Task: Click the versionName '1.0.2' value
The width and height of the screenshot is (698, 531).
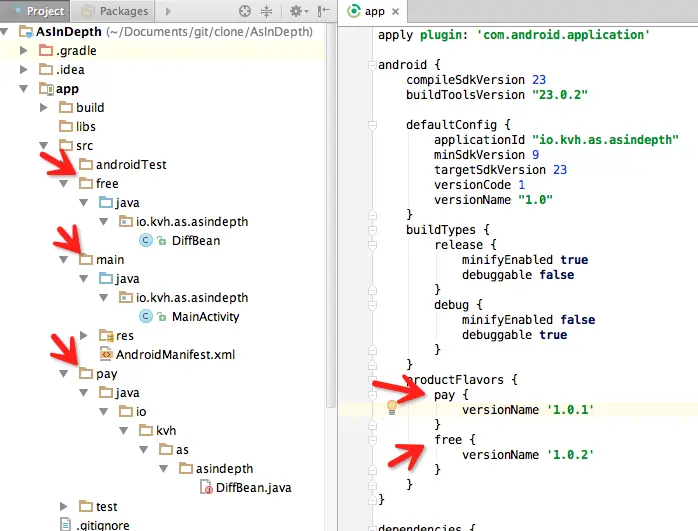Action: [x=570, y=454]
